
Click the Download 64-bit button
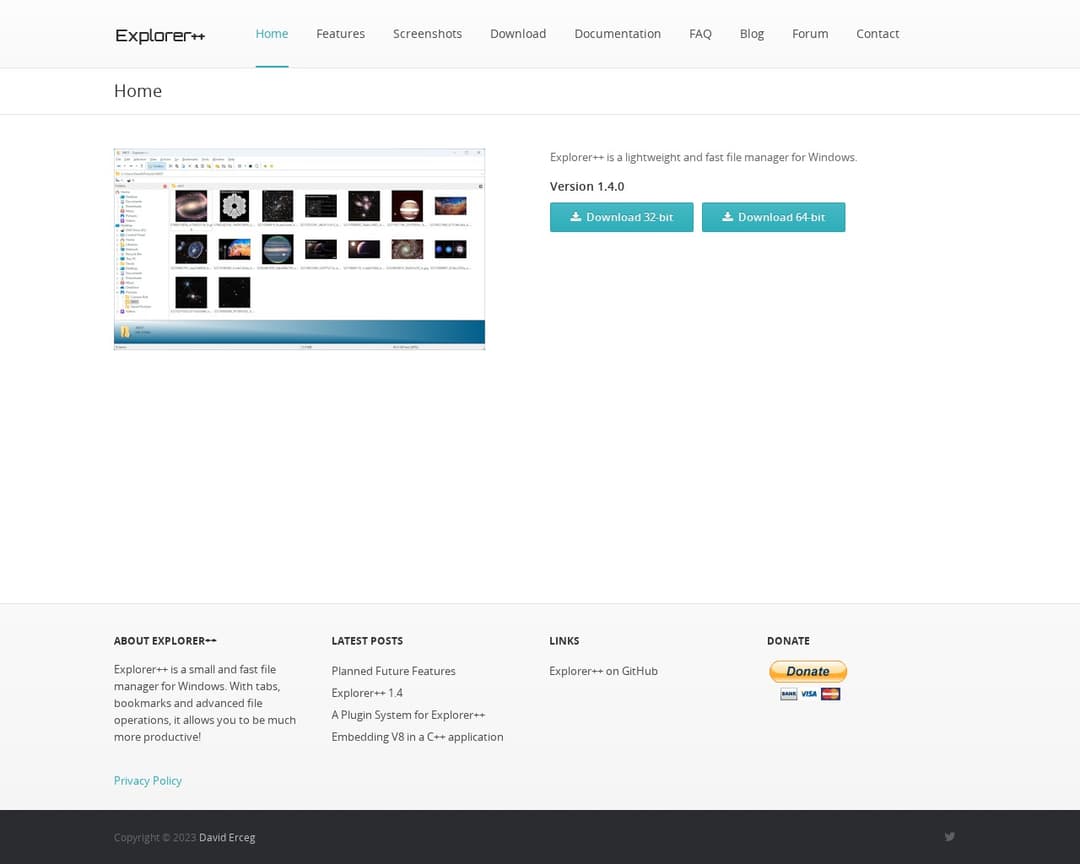[x=773, y=217]
